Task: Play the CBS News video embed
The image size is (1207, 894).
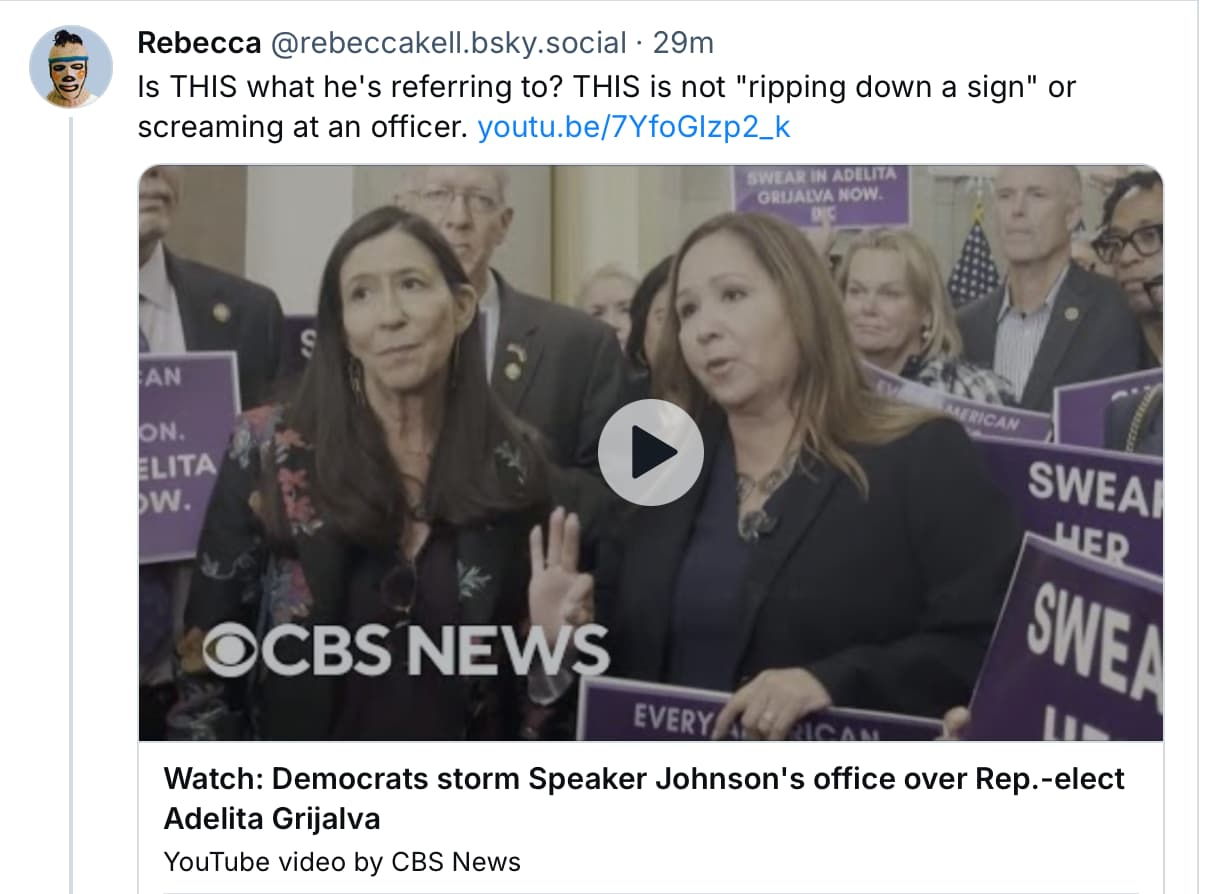Action: (650, 452)
